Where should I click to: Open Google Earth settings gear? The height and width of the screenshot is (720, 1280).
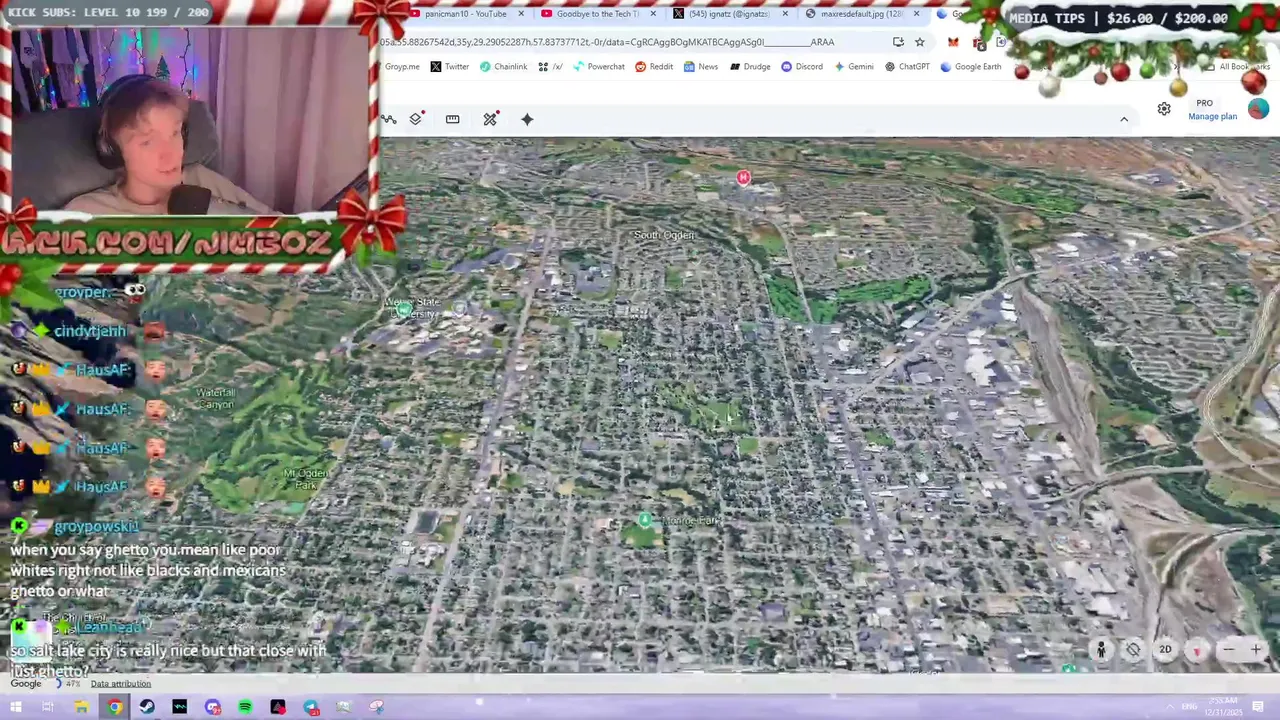1164,109
